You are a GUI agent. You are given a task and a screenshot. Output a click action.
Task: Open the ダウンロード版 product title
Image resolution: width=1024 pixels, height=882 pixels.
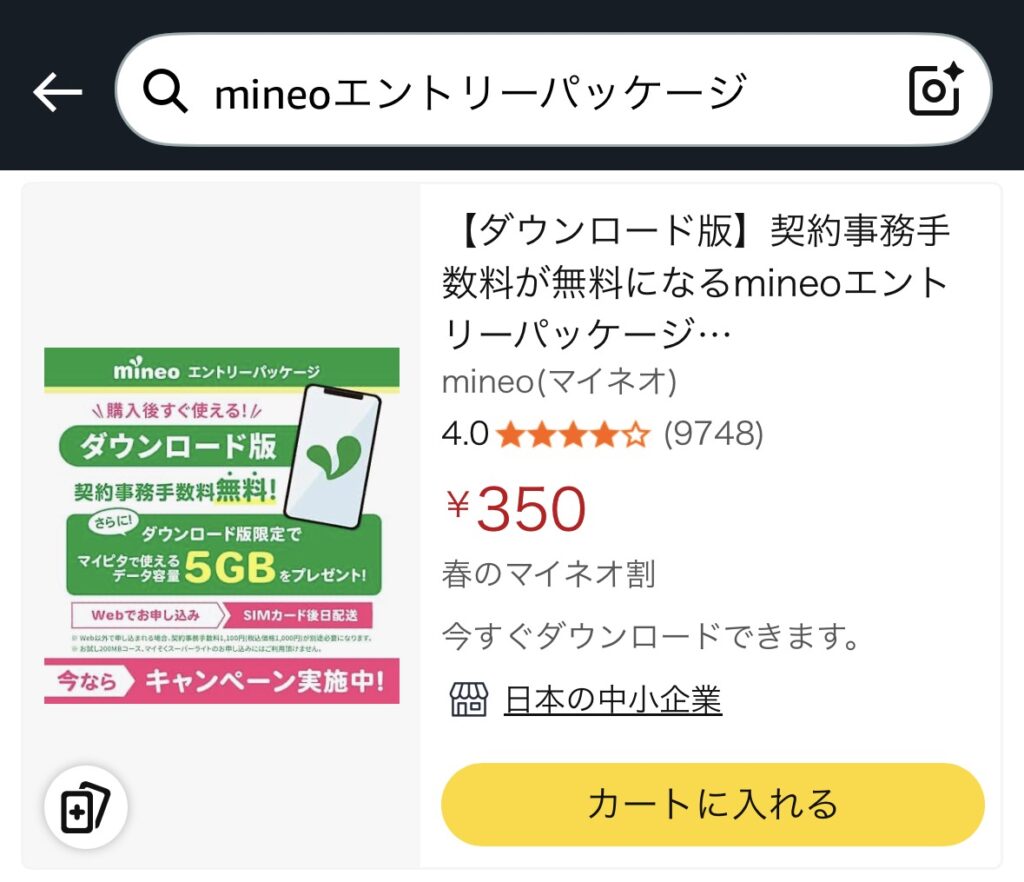pyautogui.click(x=696, y=284)
